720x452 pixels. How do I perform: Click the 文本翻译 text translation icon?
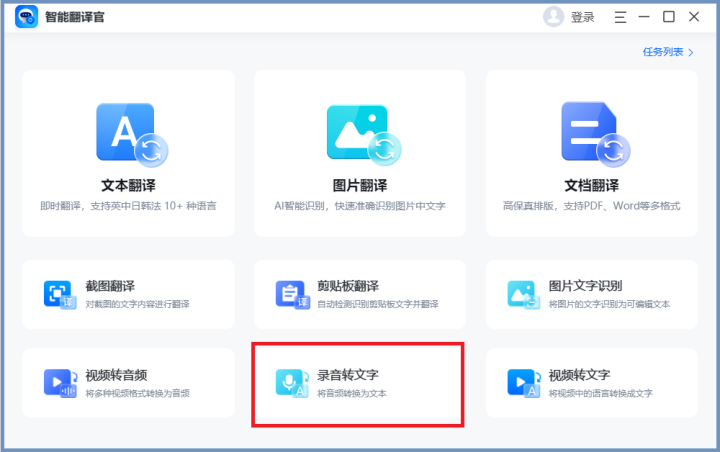point(130,134)
